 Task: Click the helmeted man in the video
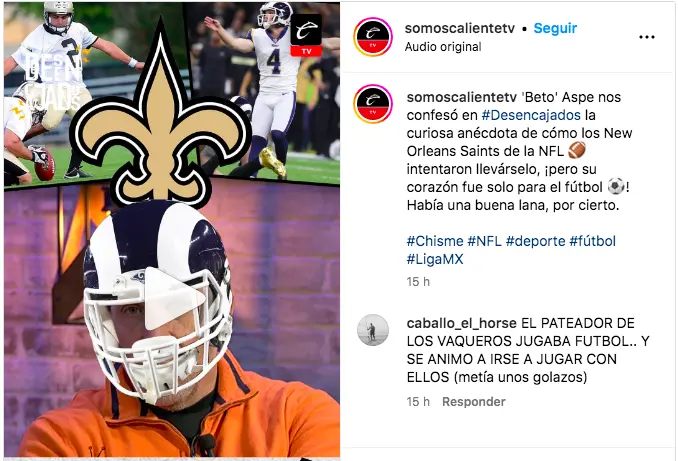pos(158,303)
